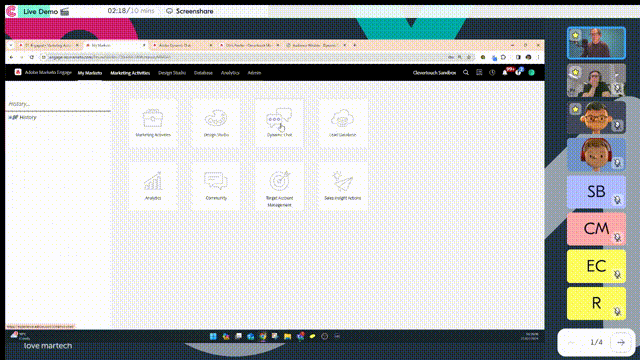
Task: Select the presenter video thumbnail at top
Action: pyautogui.click(x=596, y=43)
